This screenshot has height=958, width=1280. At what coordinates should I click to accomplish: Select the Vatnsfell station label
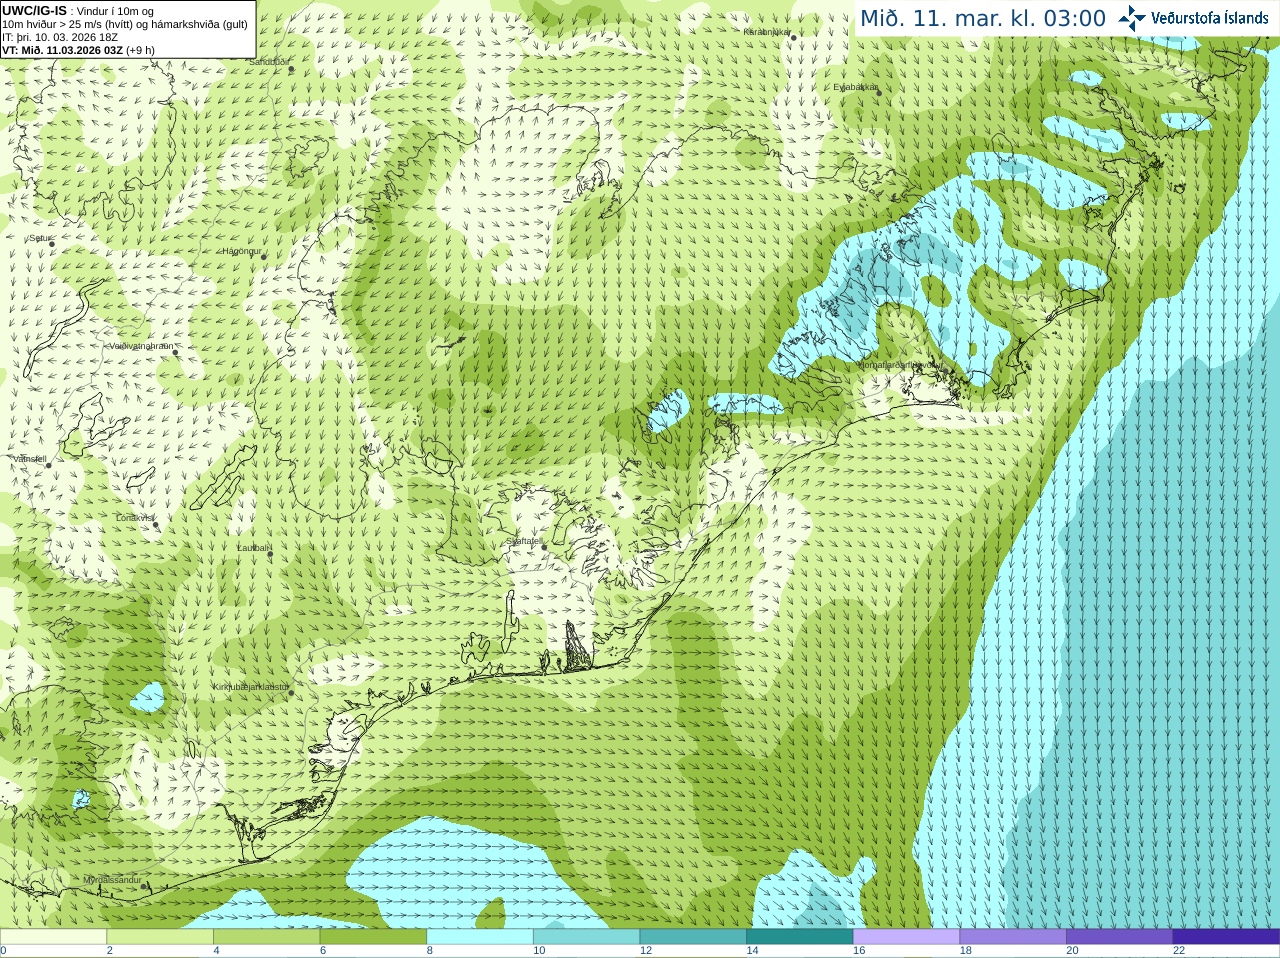(x=29, y=459)
